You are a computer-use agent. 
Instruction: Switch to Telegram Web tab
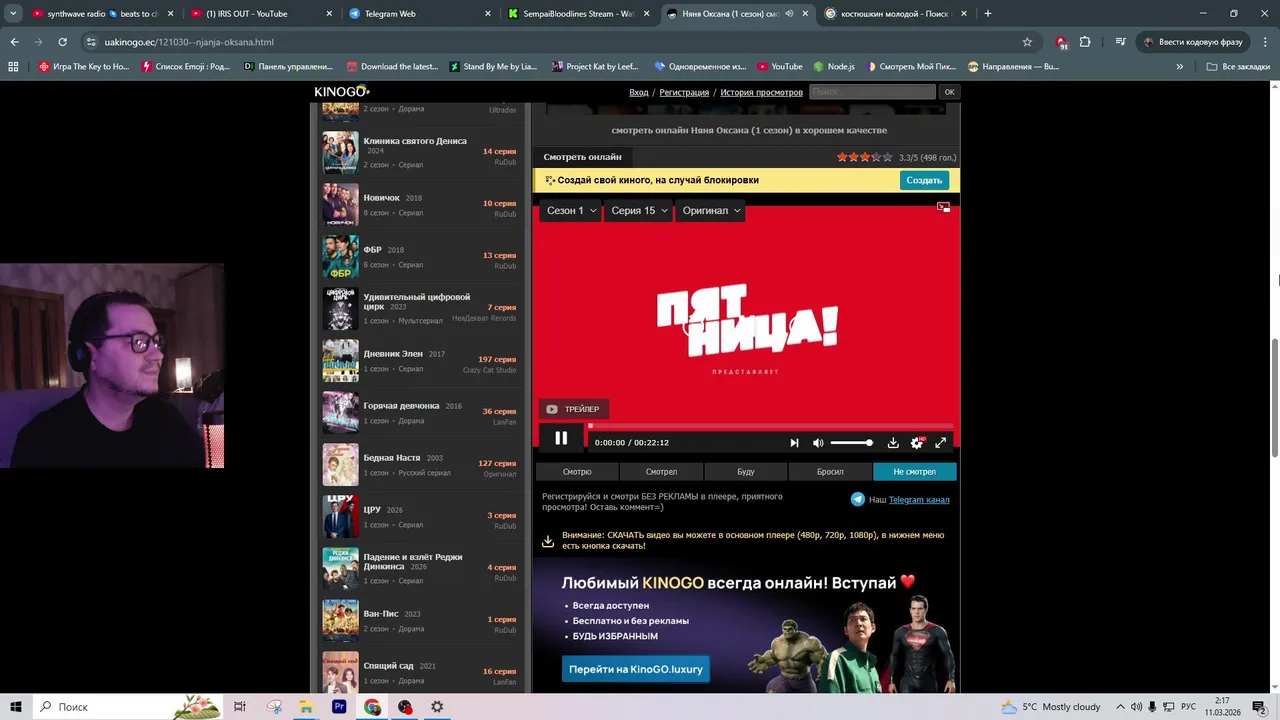click(x=420, y=14)
